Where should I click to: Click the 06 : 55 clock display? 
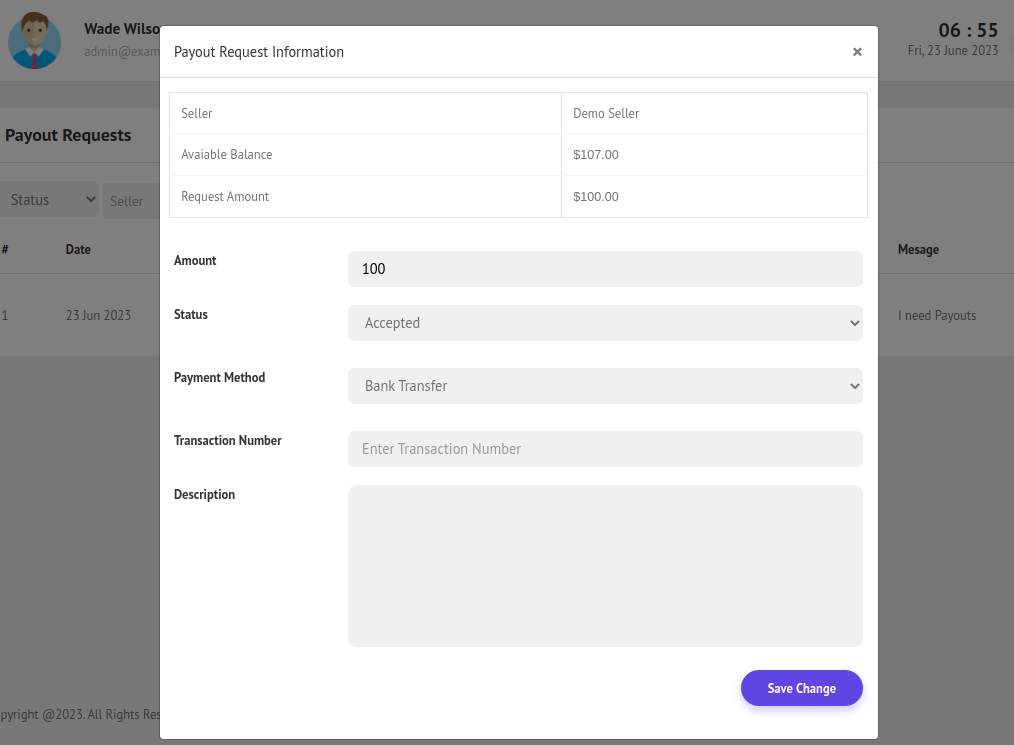coord(967,30)
